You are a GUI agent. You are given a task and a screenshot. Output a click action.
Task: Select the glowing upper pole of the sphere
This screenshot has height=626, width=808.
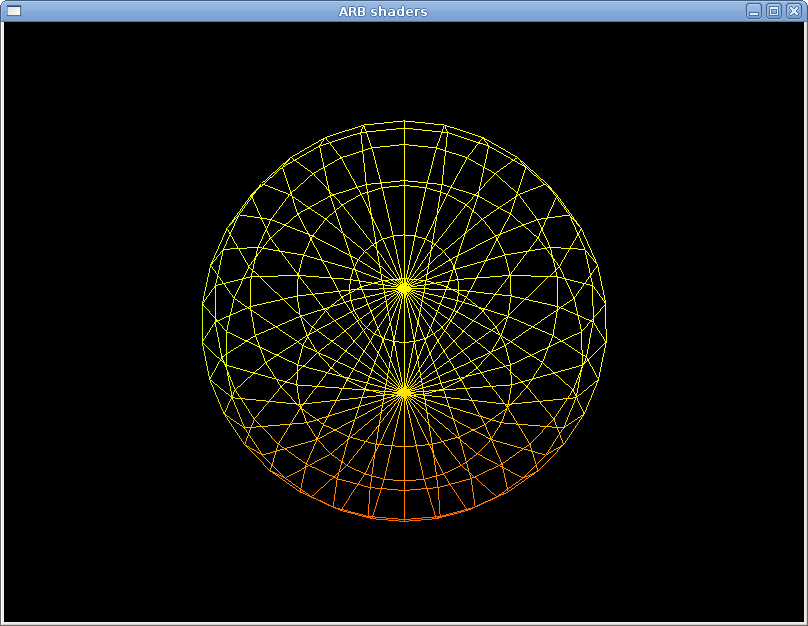tap(404, 286)
